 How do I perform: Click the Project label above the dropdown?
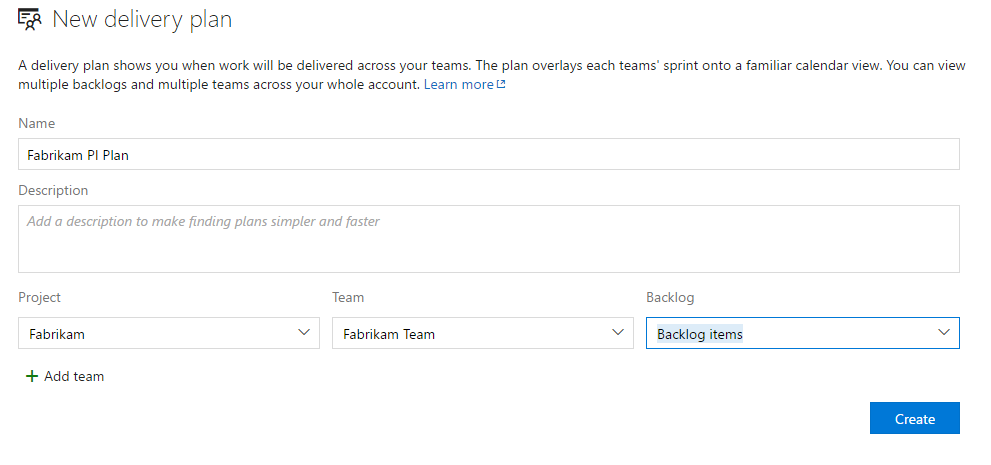40,297
